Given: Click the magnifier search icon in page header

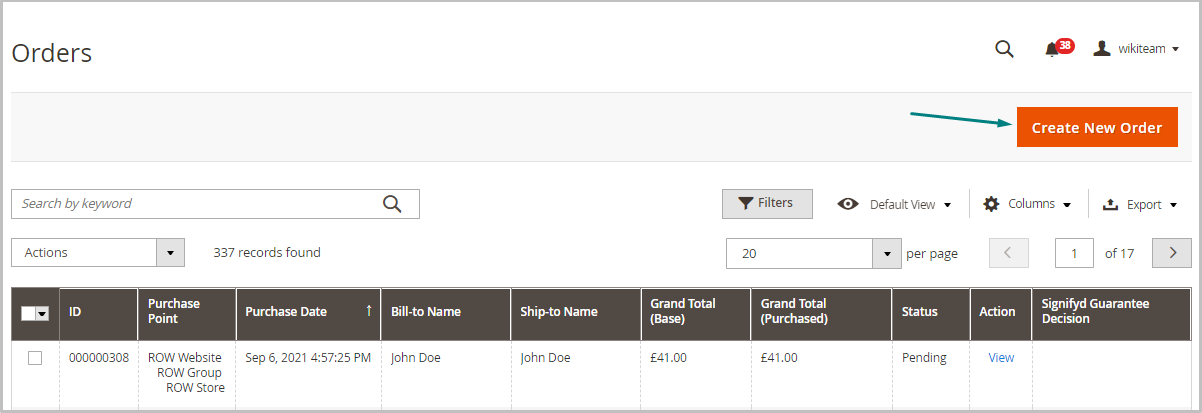Looking at the screenshot, I should (x=1004, y=49).
